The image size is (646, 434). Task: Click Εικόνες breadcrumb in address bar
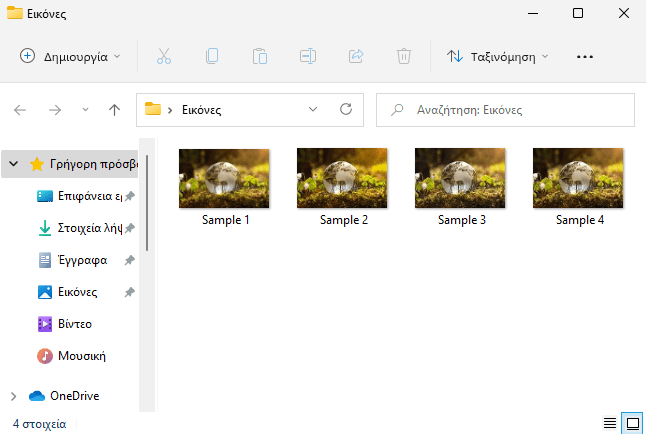201,110
